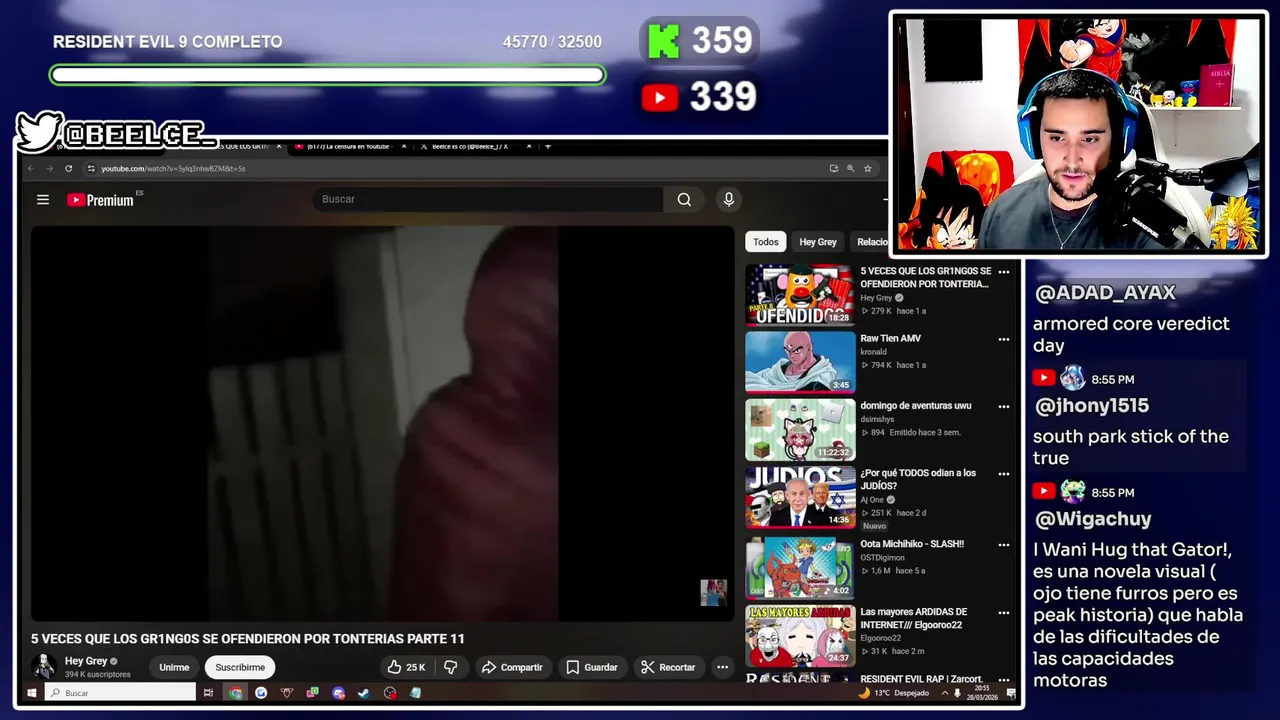
Task: Open the domingo de aventuras uwu thumbnail
Action: 800,430
